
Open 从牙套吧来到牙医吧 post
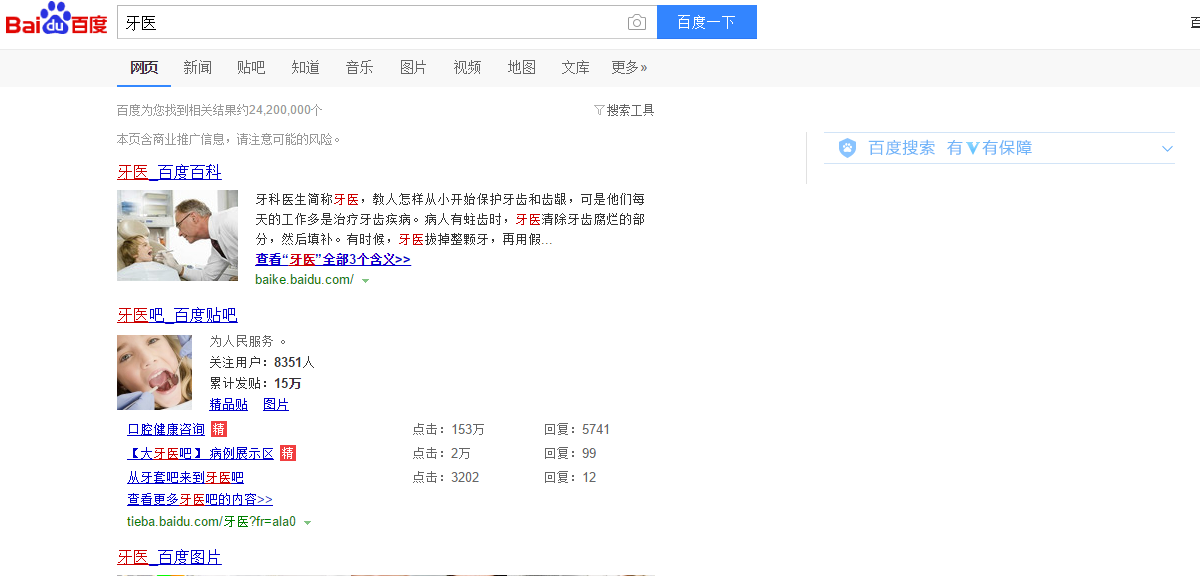185,477
